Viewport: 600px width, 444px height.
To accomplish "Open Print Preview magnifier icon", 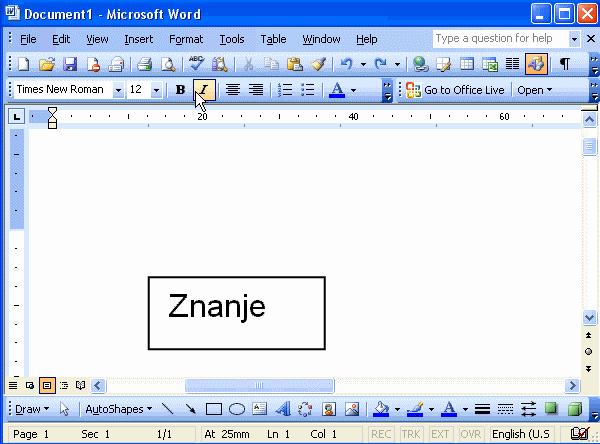I will click(x=168, y=64).
